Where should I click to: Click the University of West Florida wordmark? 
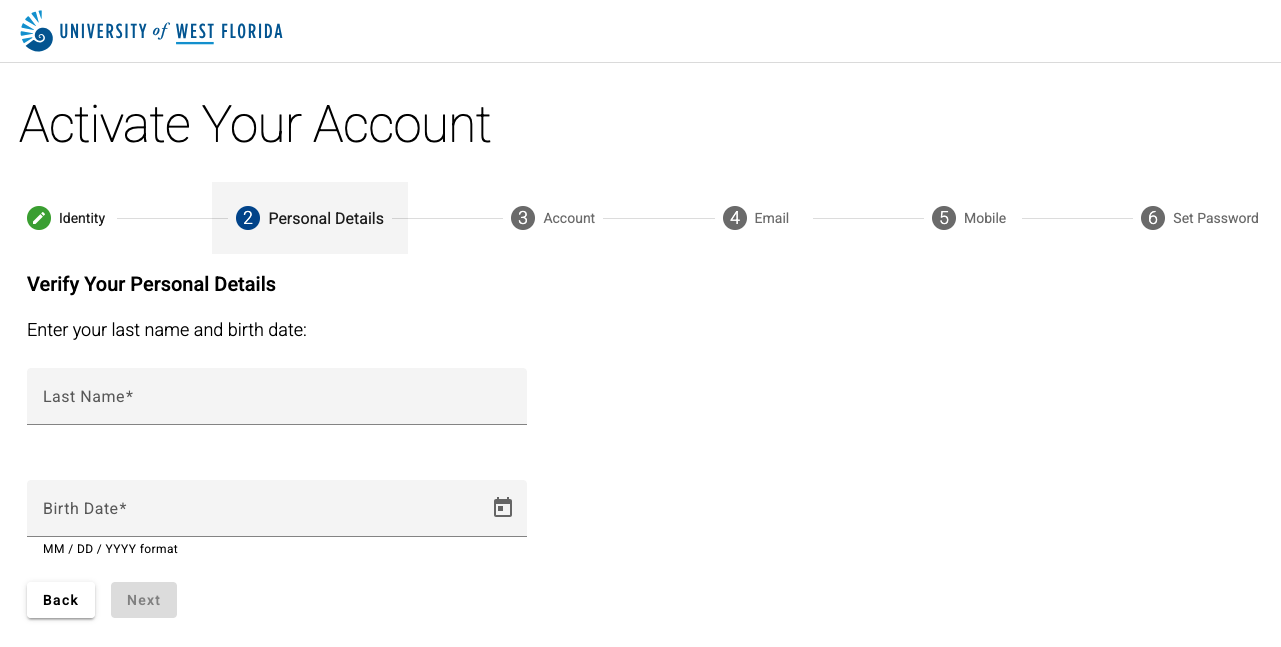pos(171,31)
